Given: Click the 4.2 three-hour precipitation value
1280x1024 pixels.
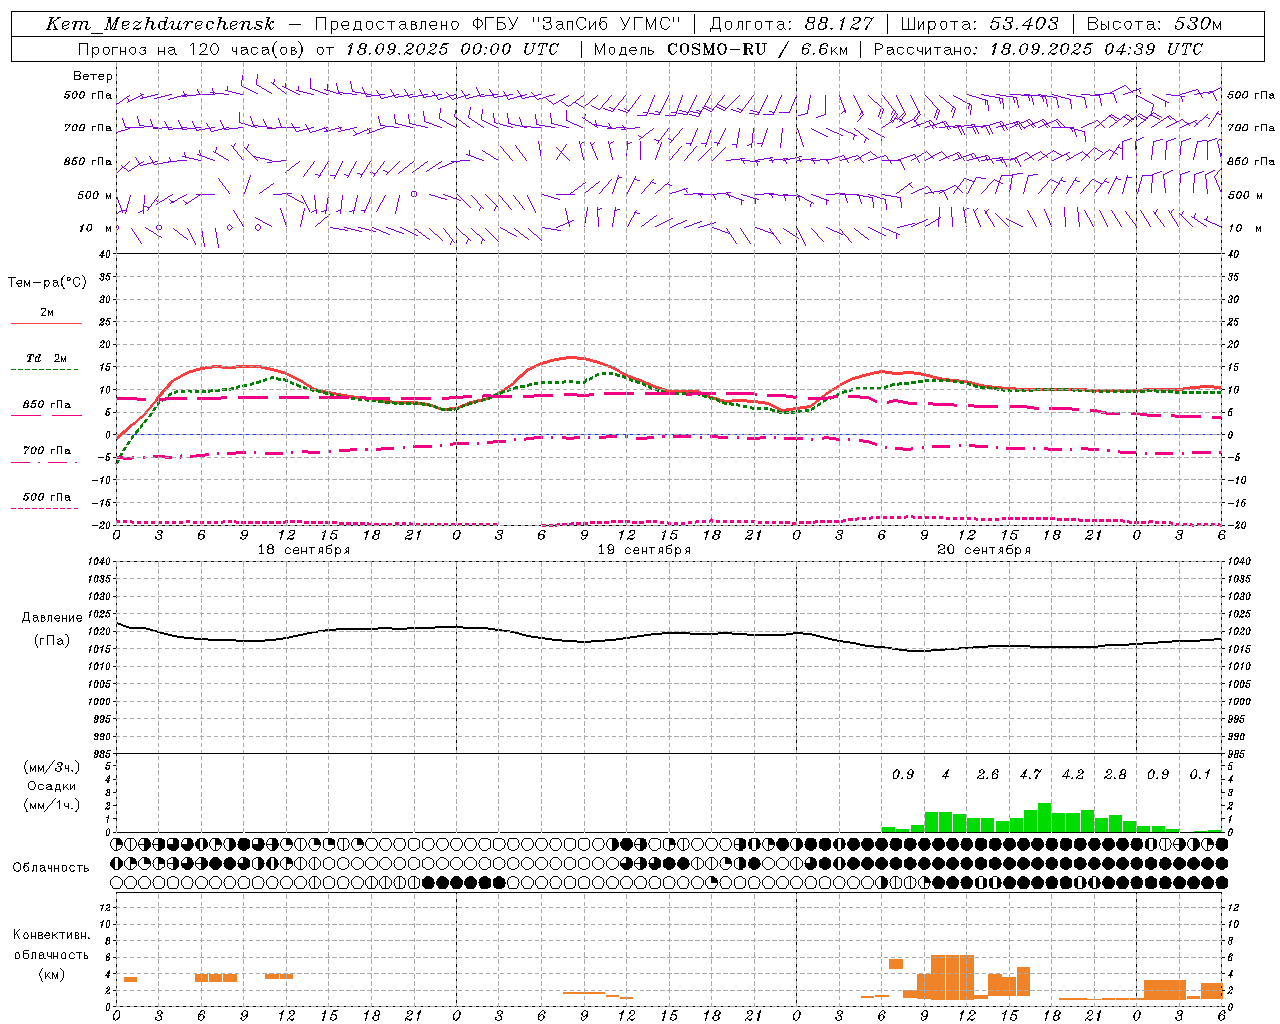Looking at the screenshot, I should [1073, 774].
